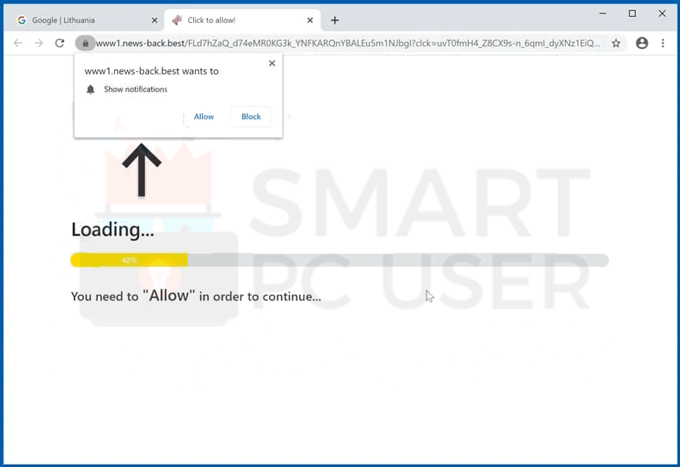Allow notifications from news-back.best
680x467 pixels.
tap(204, 117)
